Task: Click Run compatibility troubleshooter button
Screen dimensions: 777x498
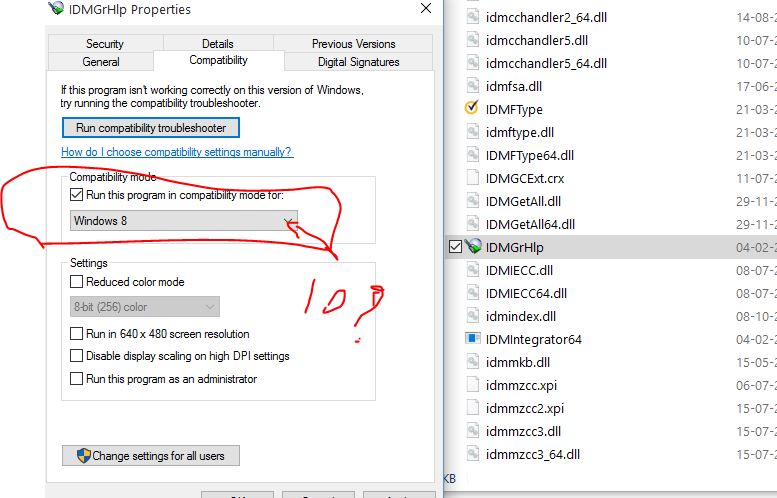Action: 151,127
